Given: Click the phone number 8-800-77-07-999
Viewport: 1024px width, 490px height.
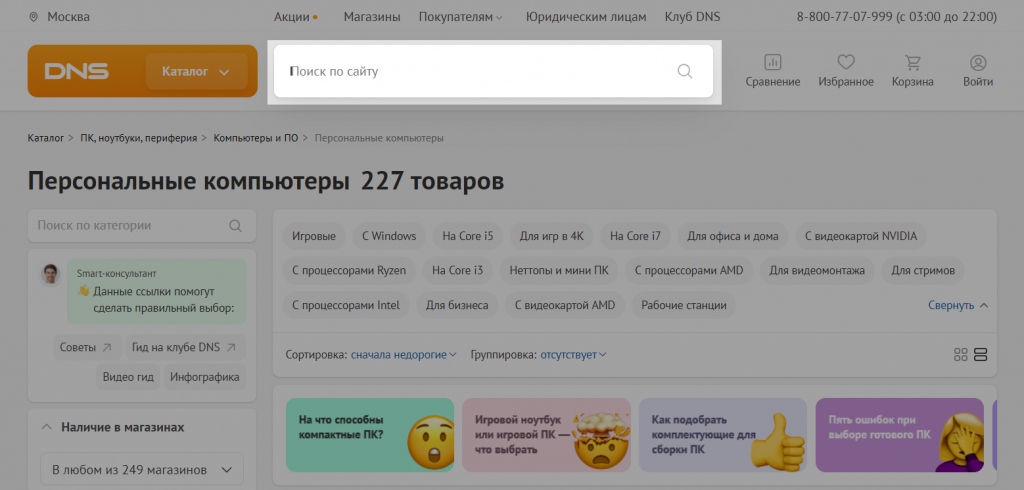Looking at the screenshot, I should [844, 17].
